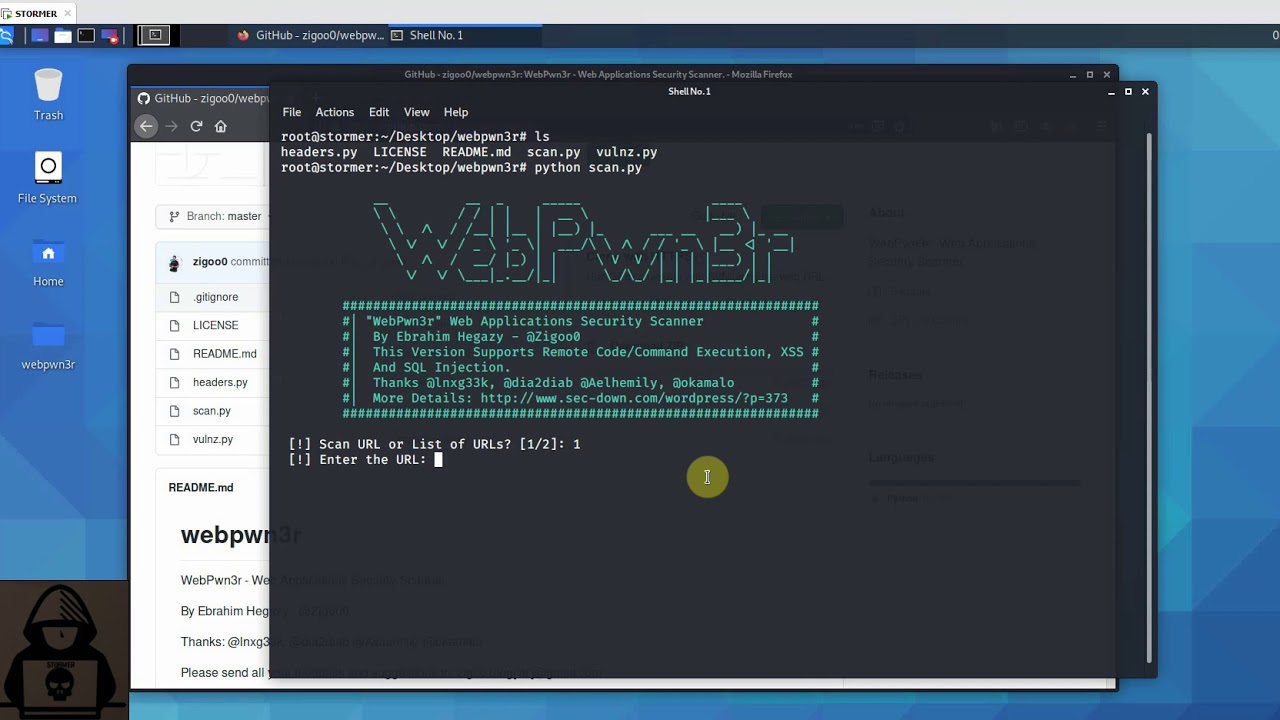Screen dimensions: 1280x720
Task: Click the terminal URL input prompt line
Action: pyautogui.click(x=365, y=460)
